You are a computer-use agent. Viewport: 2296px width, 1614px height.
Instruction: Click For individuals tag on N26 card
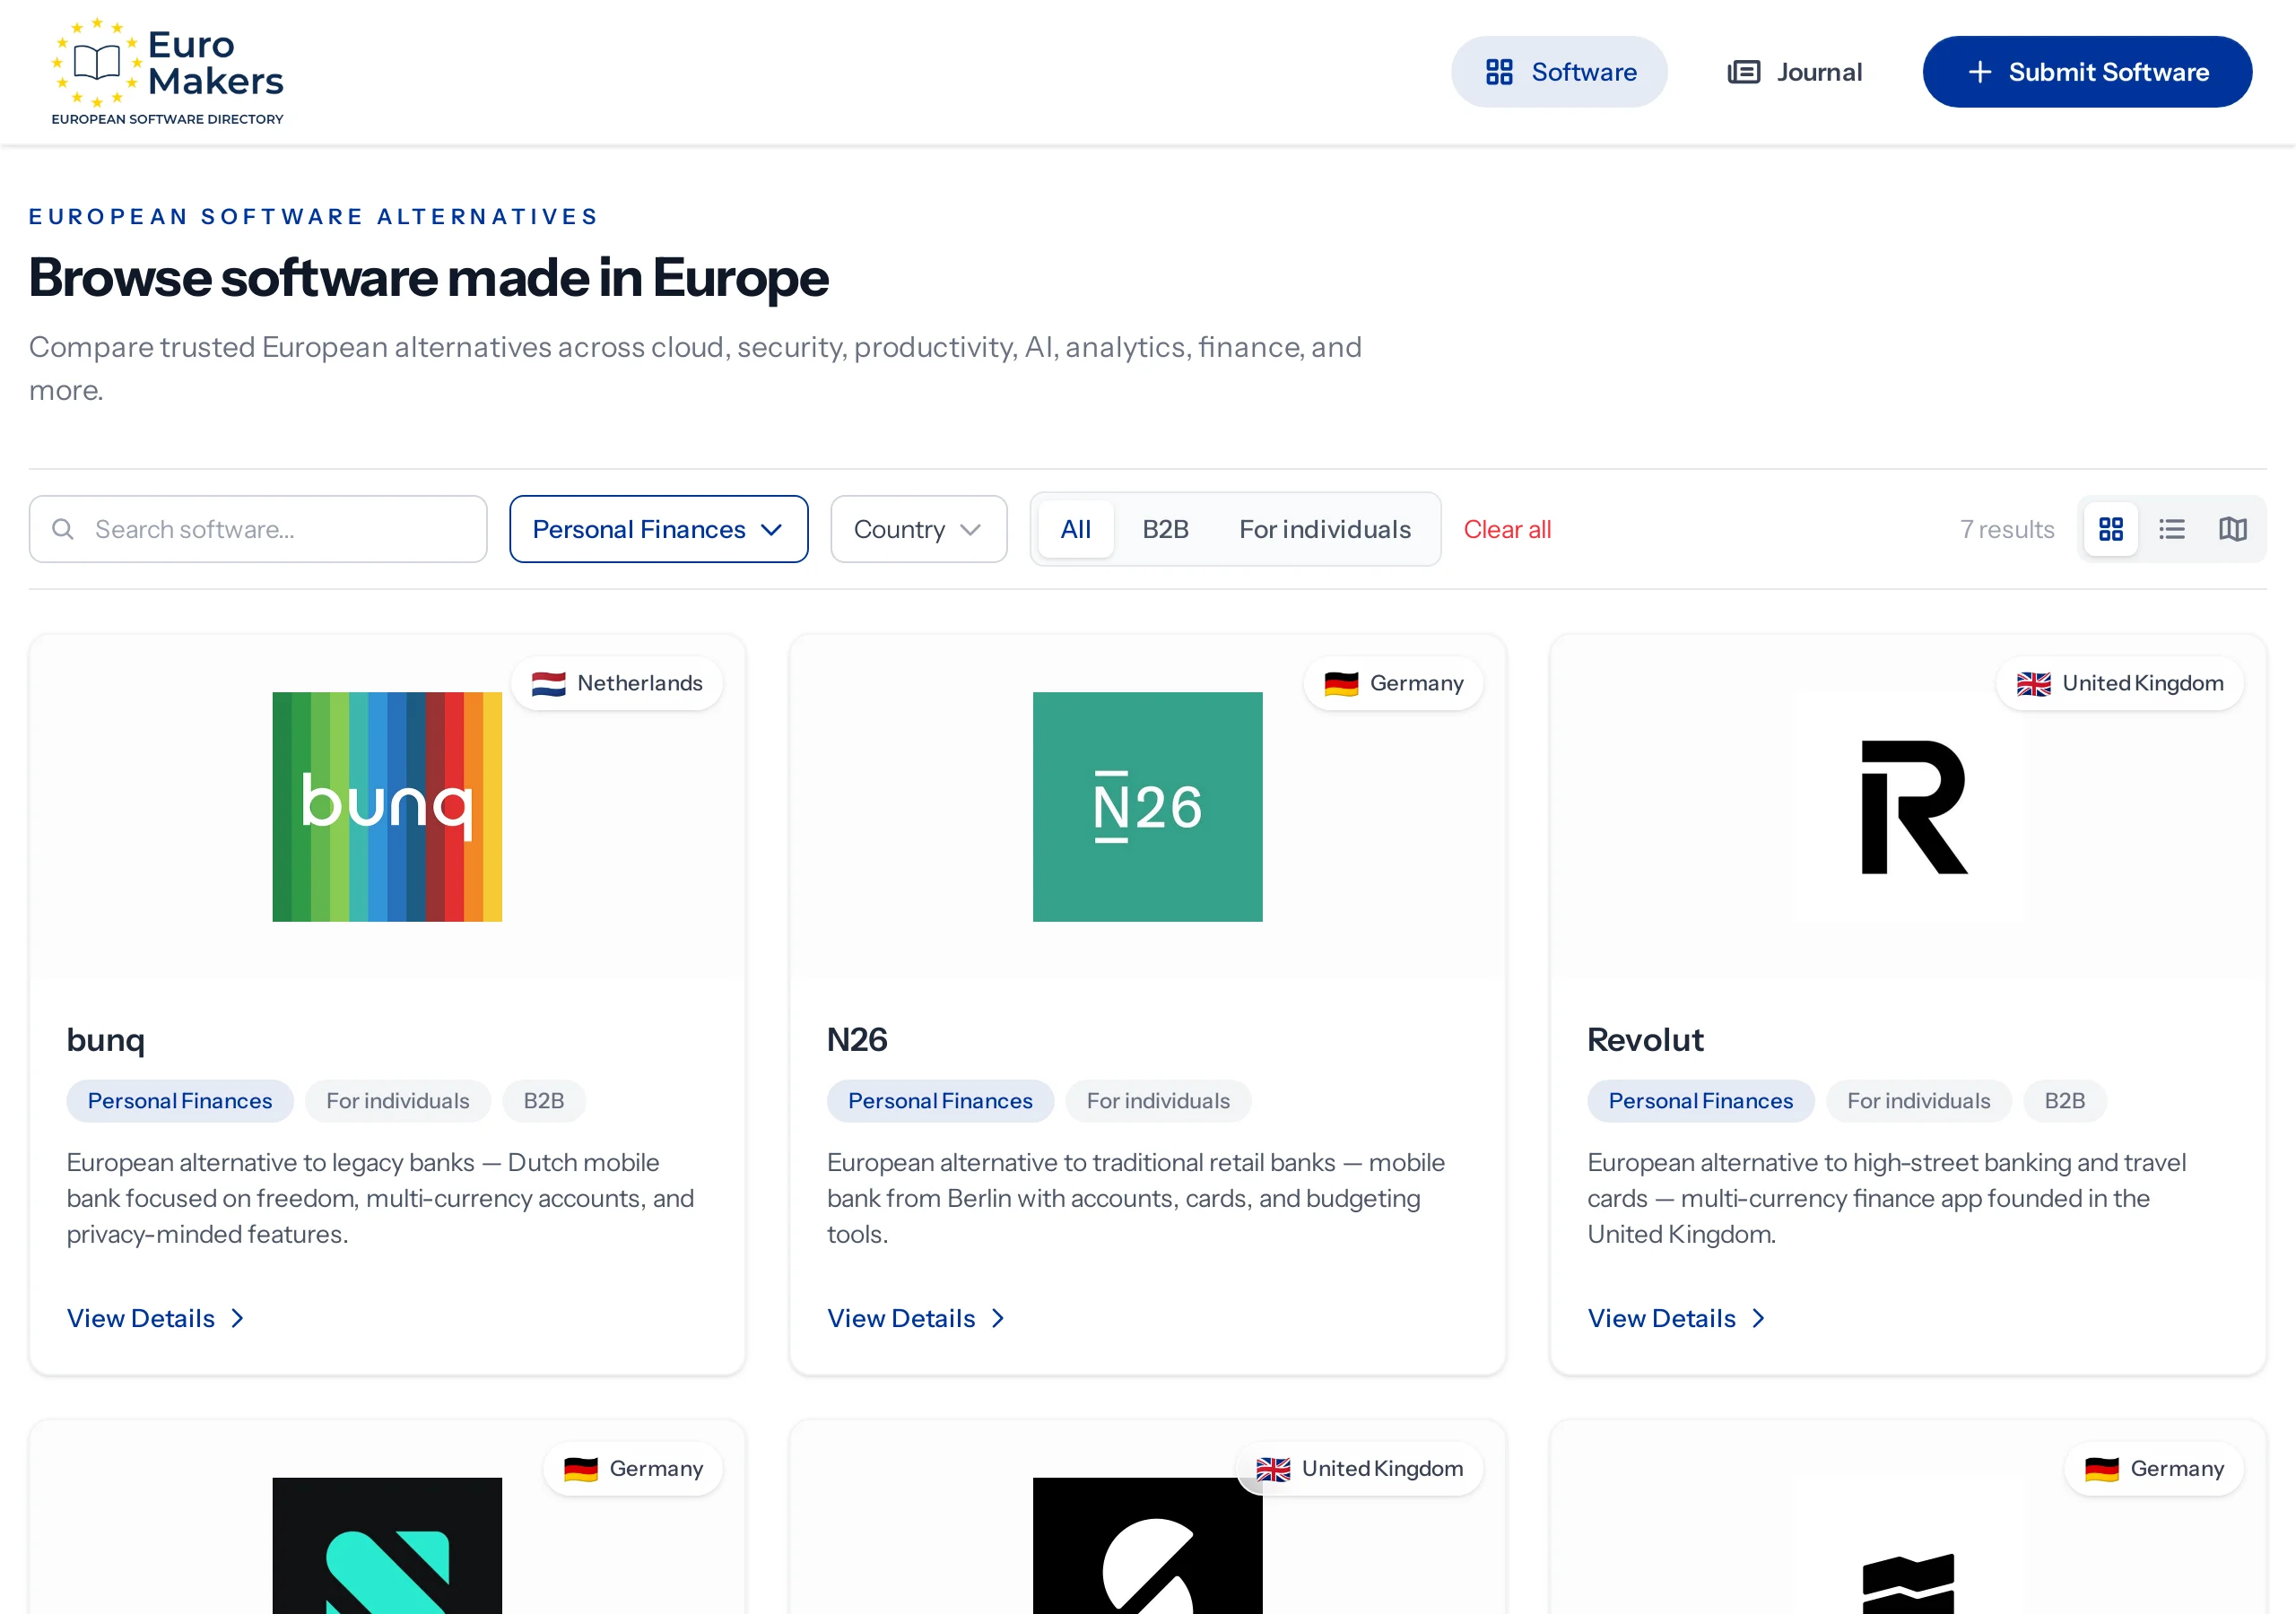1158,1101
